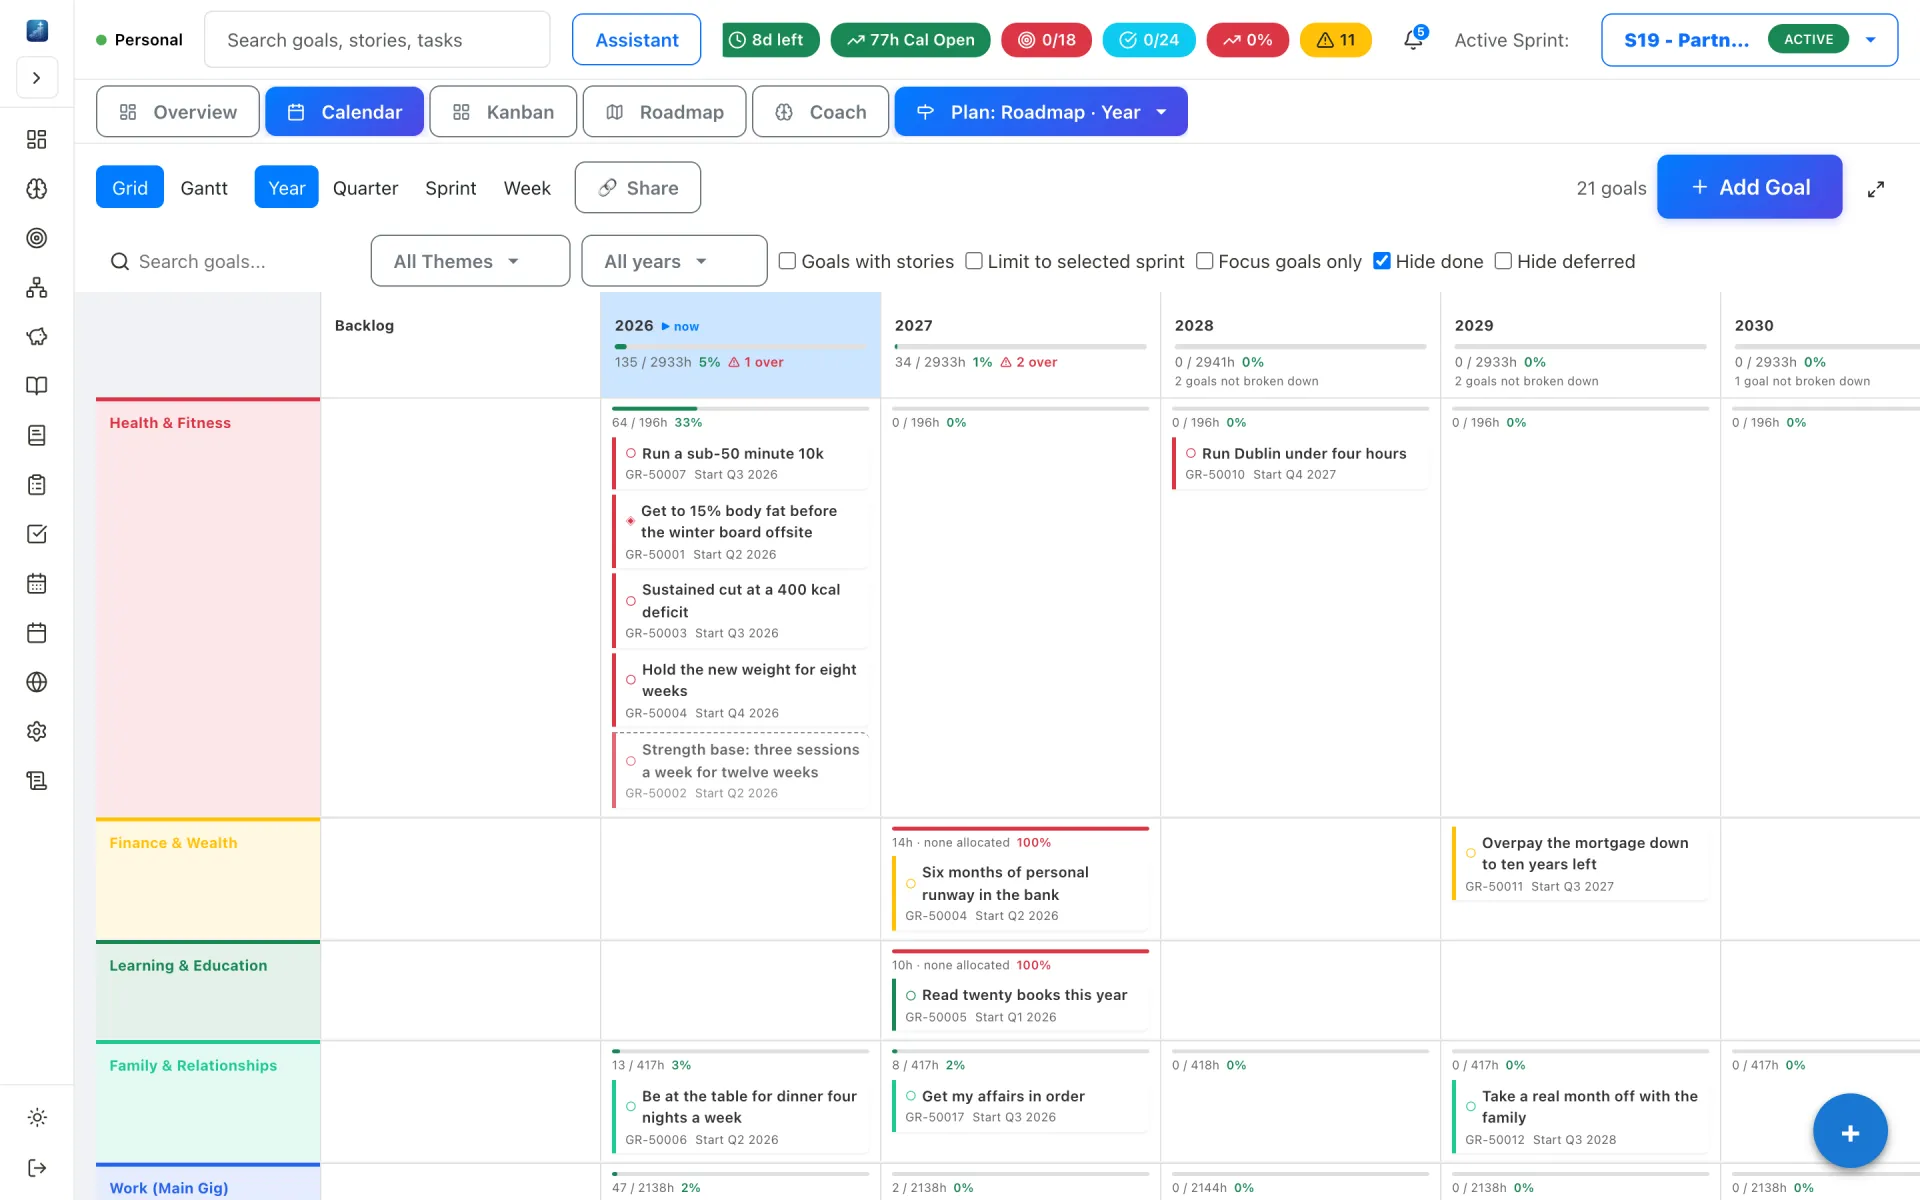Click the red Health & Fitness theme label
This screenshot has width=1920, height=1200.
click(x=170, y=423)
